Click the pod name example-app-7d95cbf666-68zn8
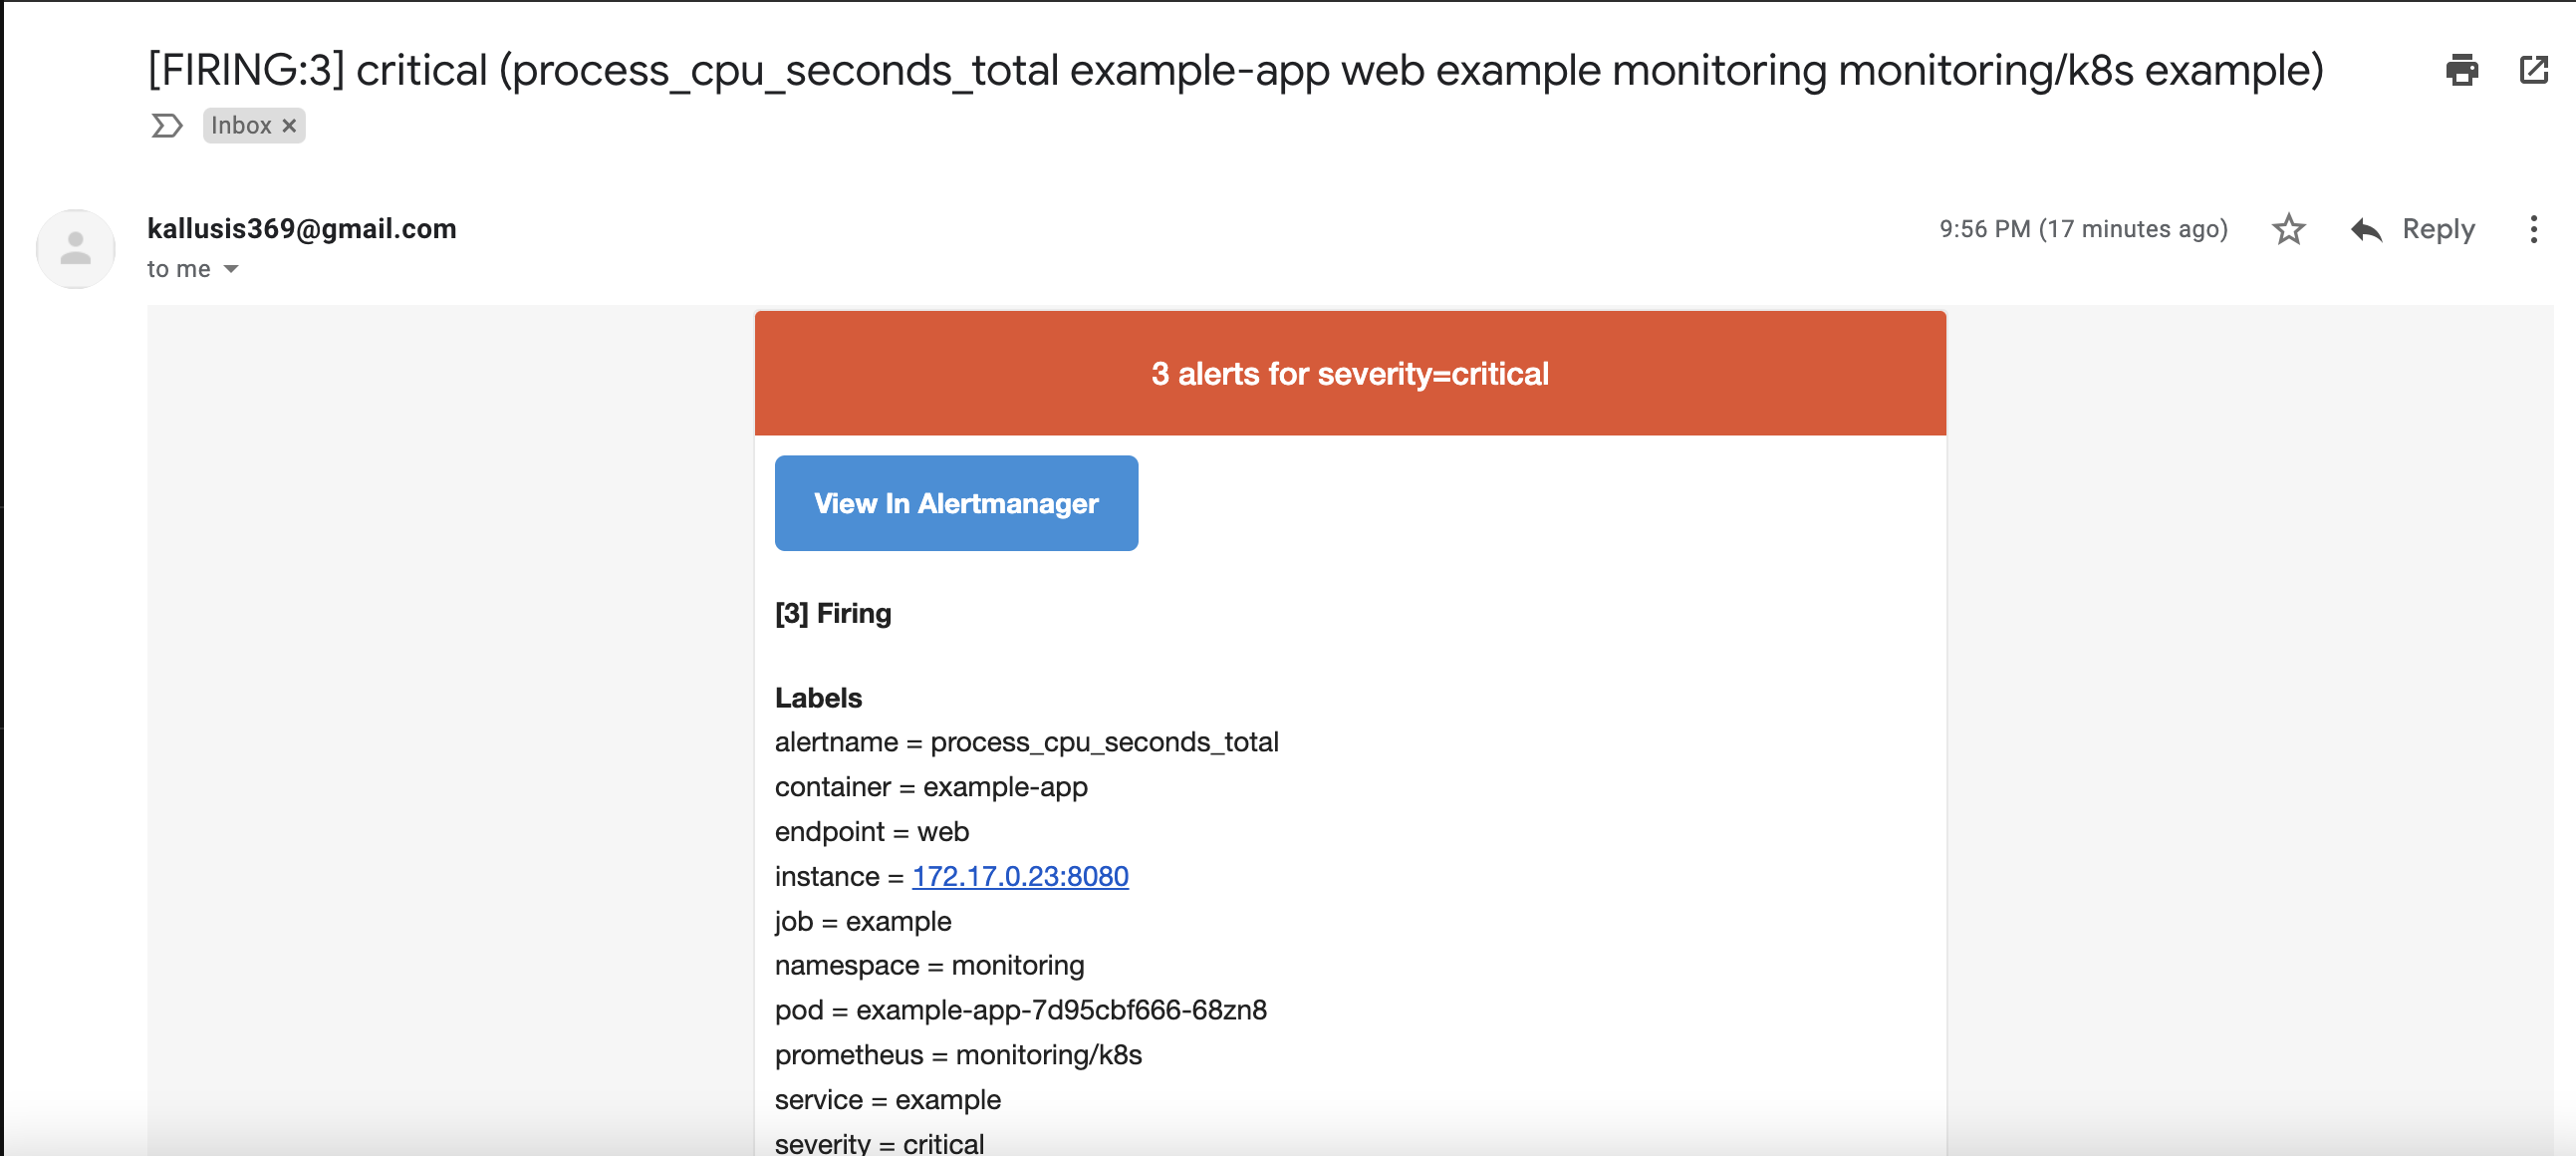The width and height of the screenshot is (2576, 1156). [x=1060, y=1010]
